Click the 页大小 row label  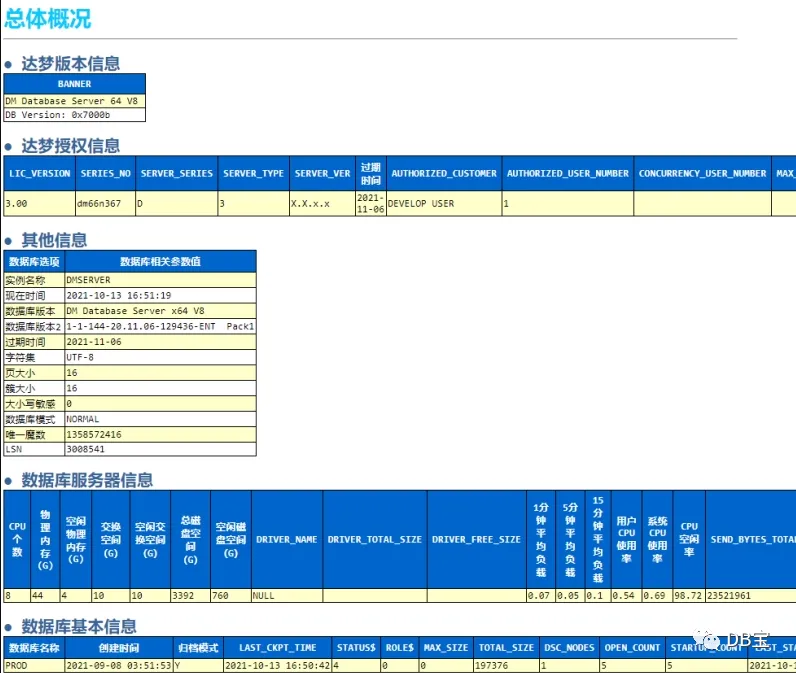tap(34, 373)
